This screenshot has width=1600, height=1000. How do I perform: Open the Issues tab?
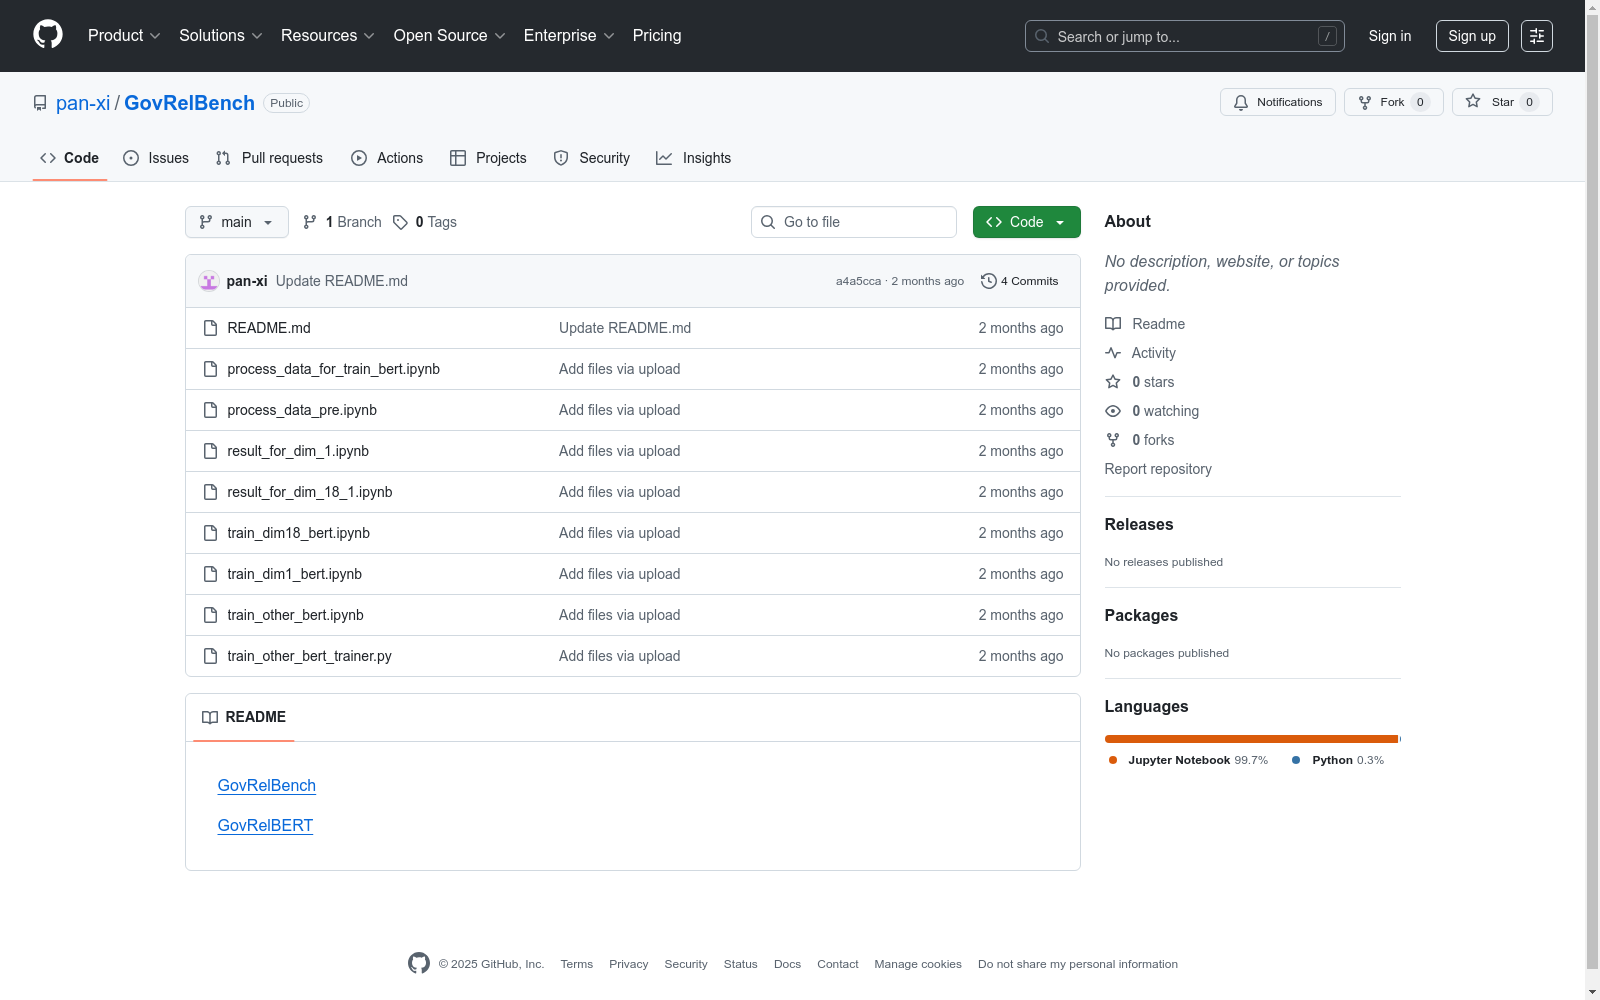[x=156, y=158]
